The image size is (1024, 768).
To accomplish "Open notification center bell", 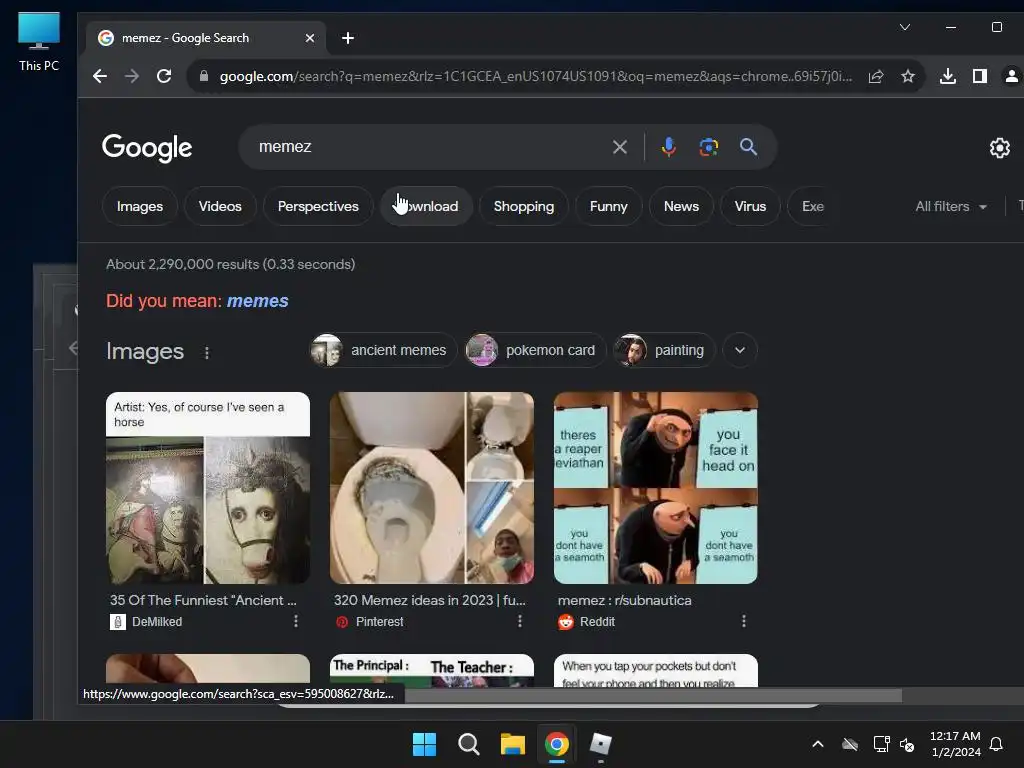I will point(996,744).
